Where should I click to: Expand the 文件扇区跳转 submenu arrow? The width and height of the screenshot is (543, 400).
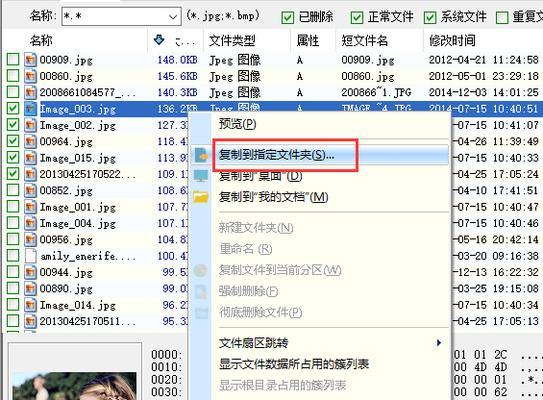click(x=439, y=343)
